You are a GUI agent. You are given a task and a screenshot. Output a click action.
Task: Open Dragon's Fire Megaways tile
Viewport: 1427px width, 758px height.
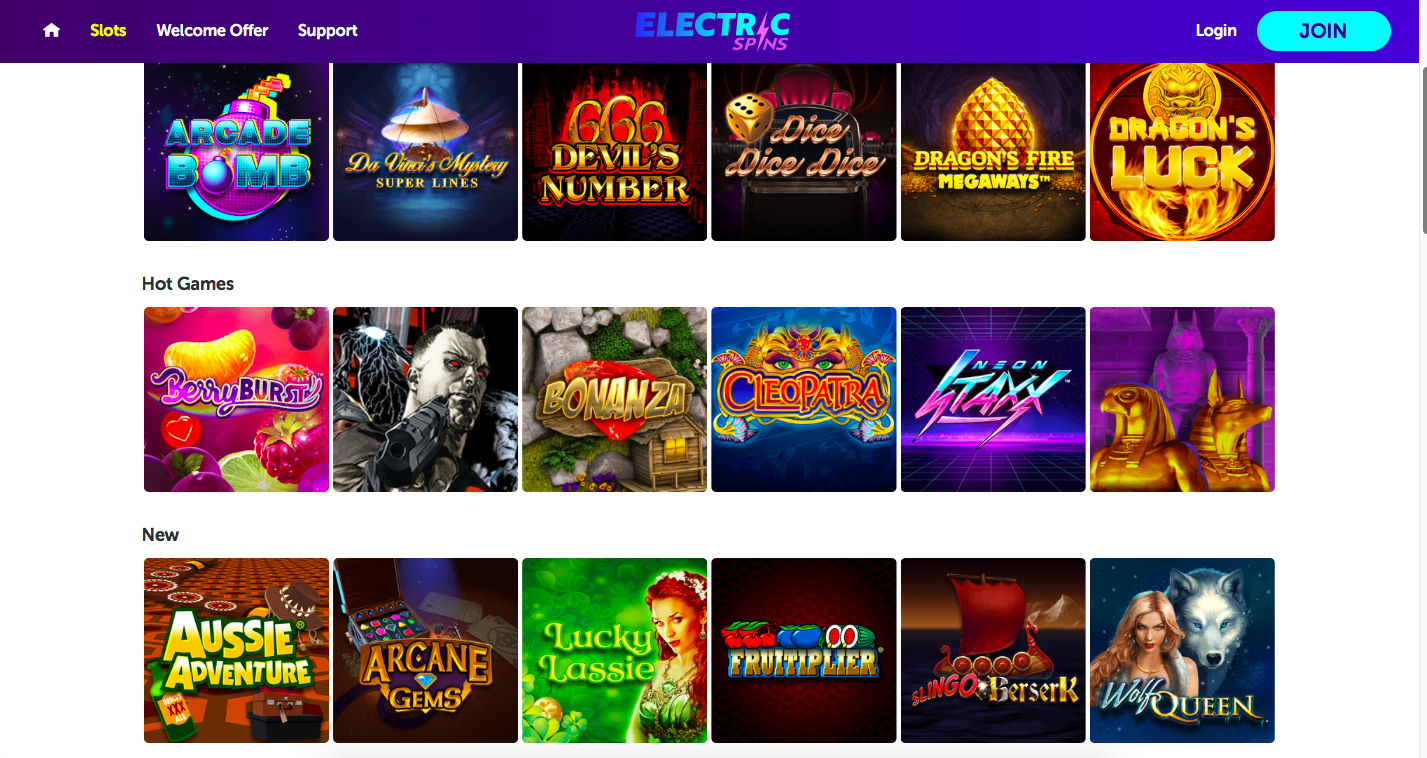[x=993, y=152]
